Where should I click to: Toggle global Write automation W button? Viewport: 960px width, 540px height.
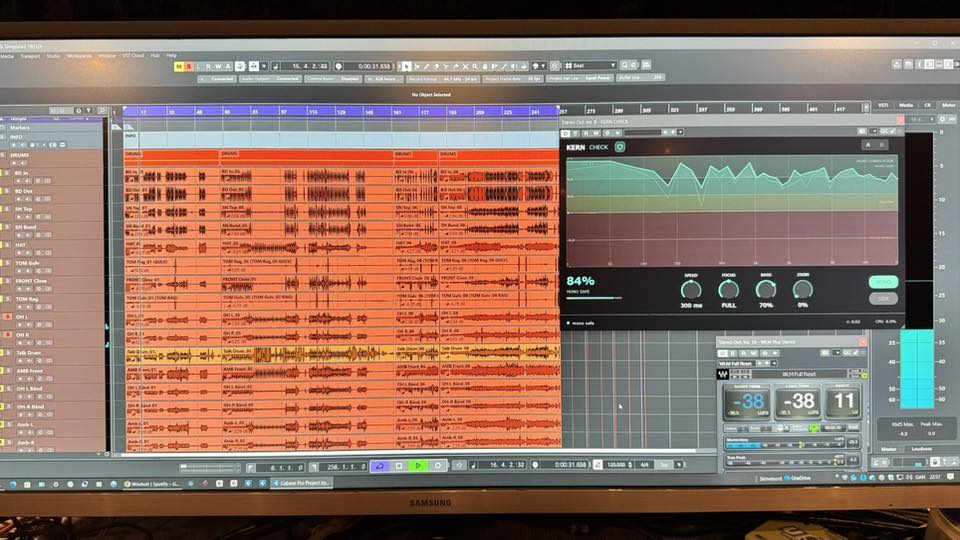219,66
